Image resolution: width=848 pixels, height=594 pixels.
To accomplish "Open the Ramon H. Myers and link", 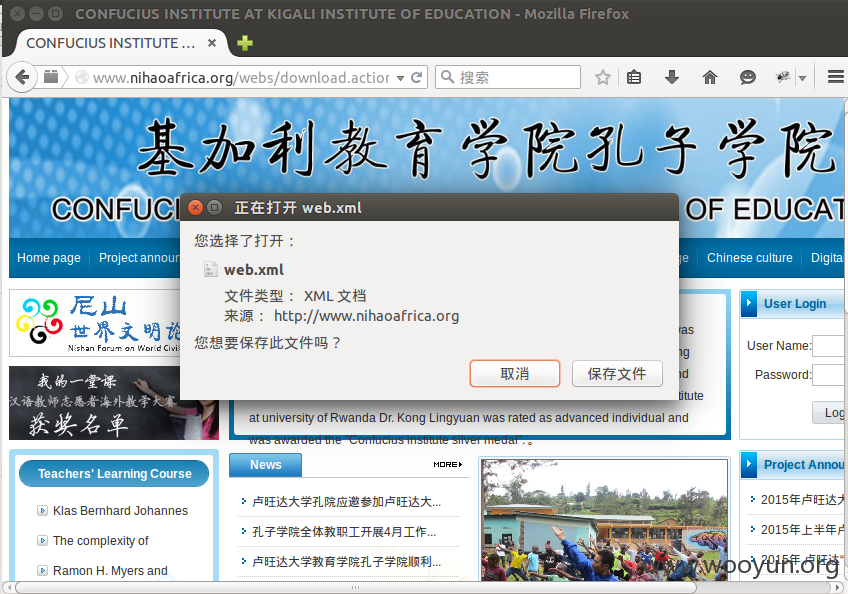I will point(110,571).
